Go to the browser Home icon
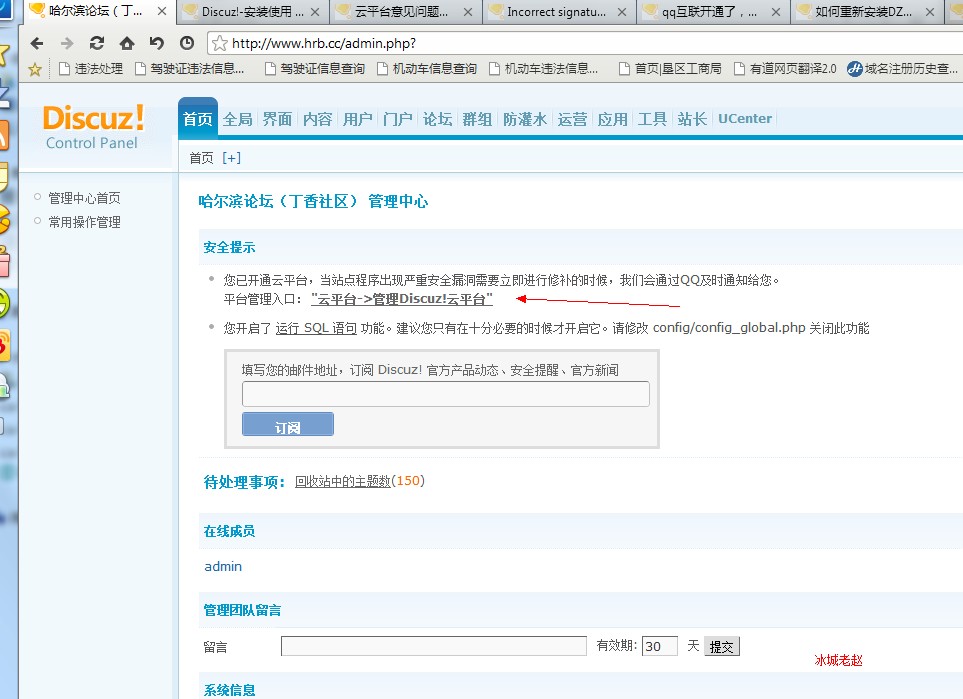Screen dimensions: 963x699 pos(127,43)
